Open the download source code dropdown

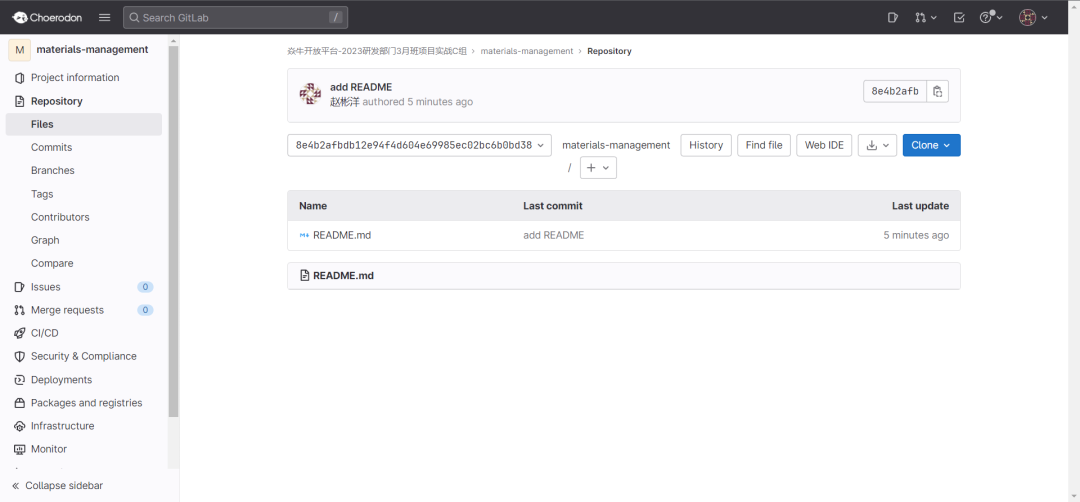pos(878,145)
